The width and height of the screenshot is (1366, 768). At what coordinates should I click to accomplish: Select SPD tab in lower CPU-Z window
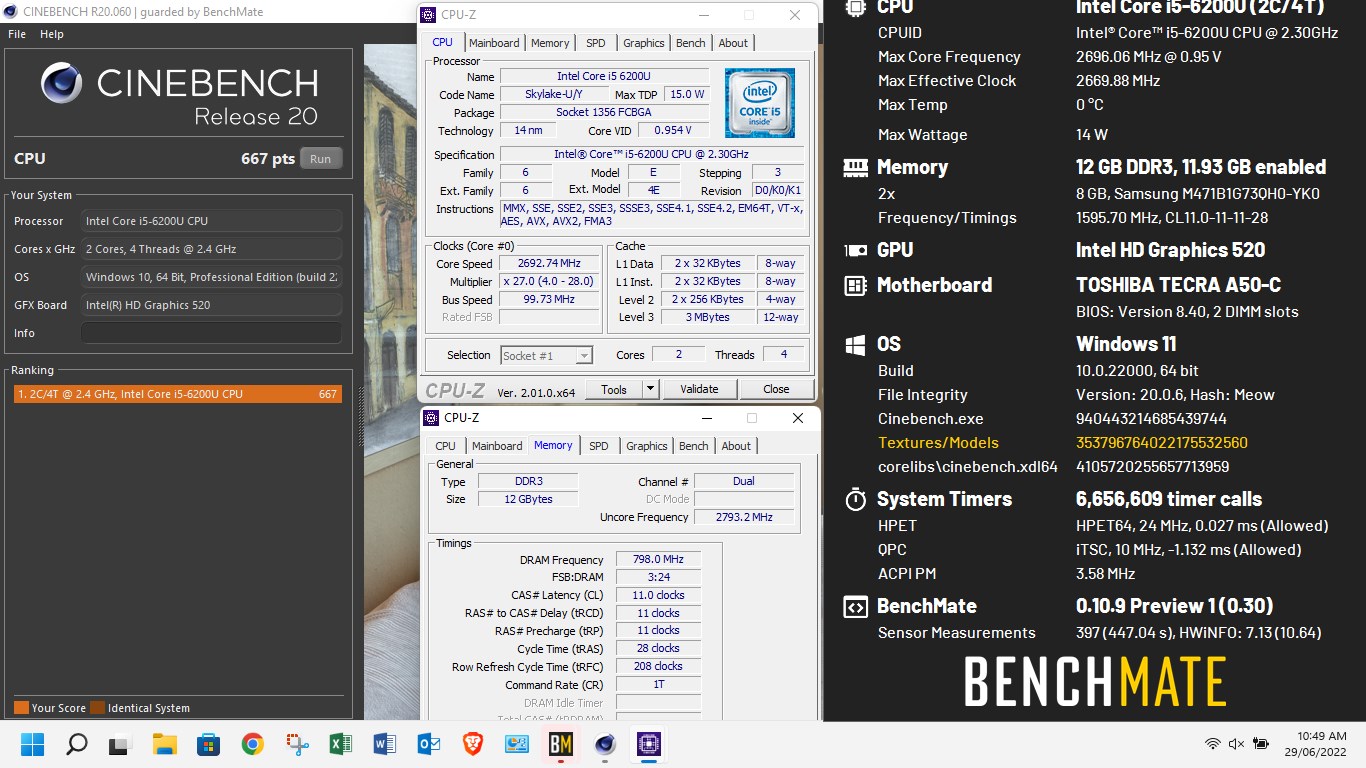click(599, 446)
